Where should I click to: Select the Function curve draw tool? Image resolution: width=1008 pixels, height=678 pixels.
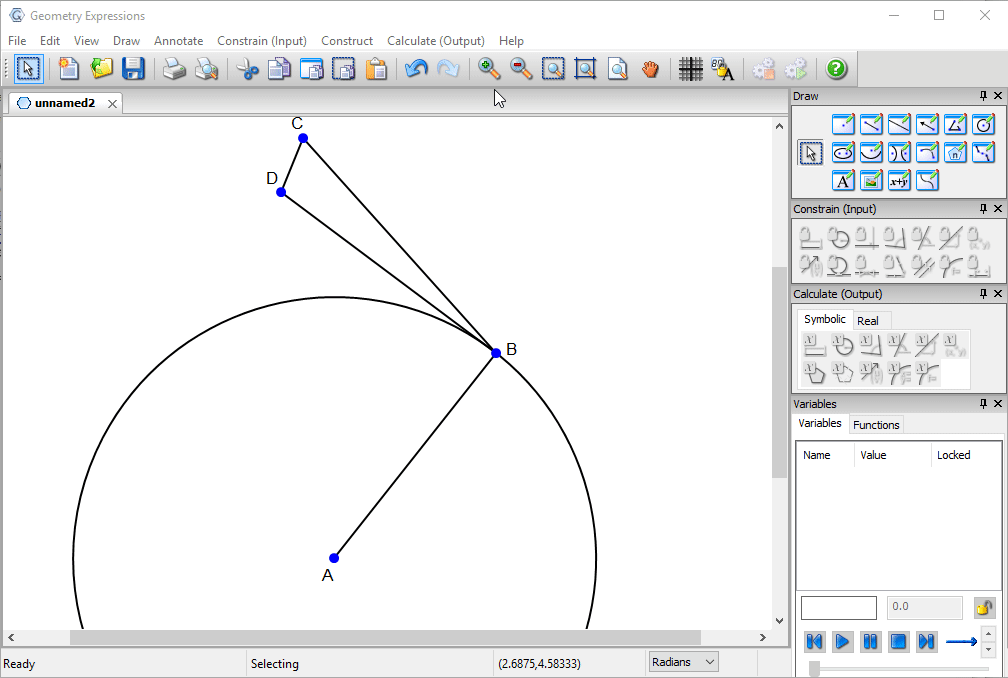pos(927,181)
